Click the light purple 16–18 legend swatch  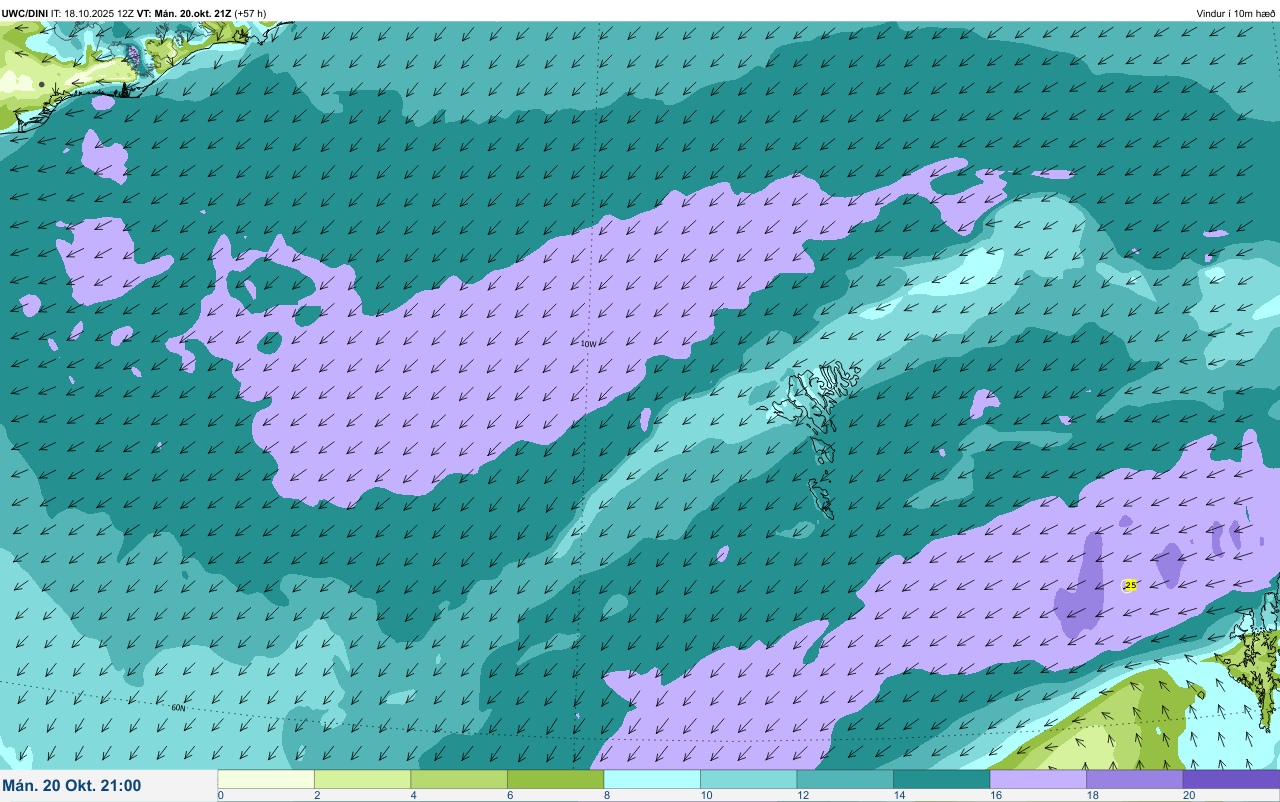tap(1038, 779)
